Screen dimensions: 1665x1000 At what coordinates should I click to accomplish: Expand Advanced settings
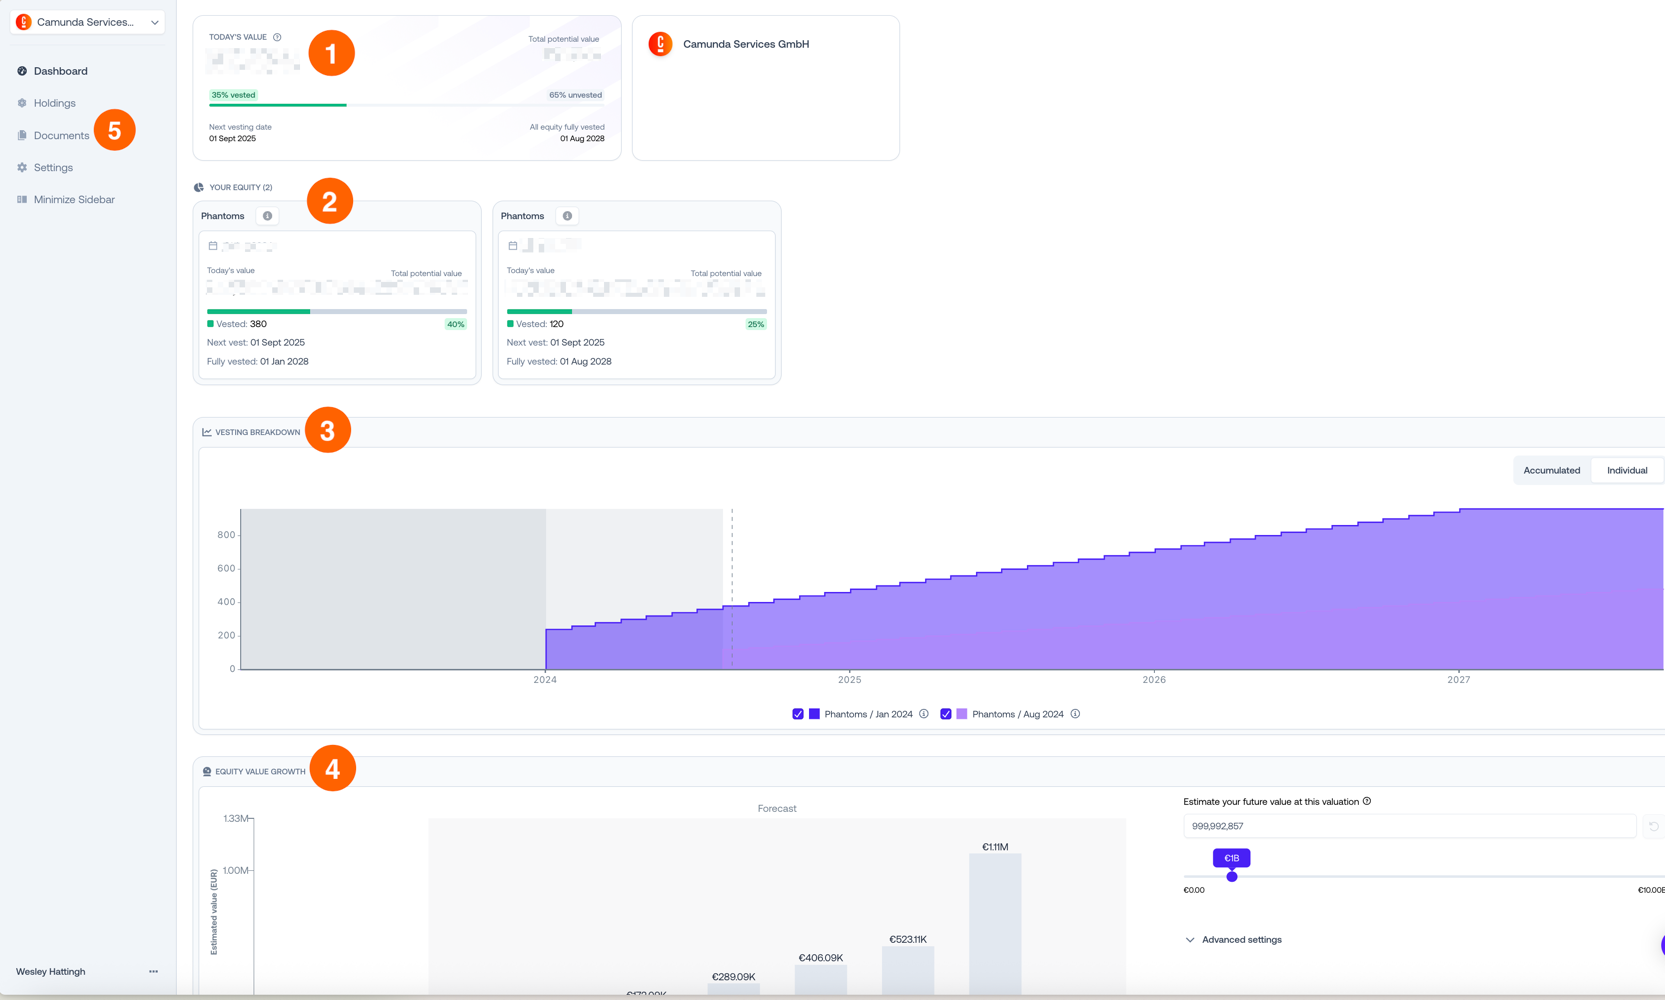[1233, 940]
